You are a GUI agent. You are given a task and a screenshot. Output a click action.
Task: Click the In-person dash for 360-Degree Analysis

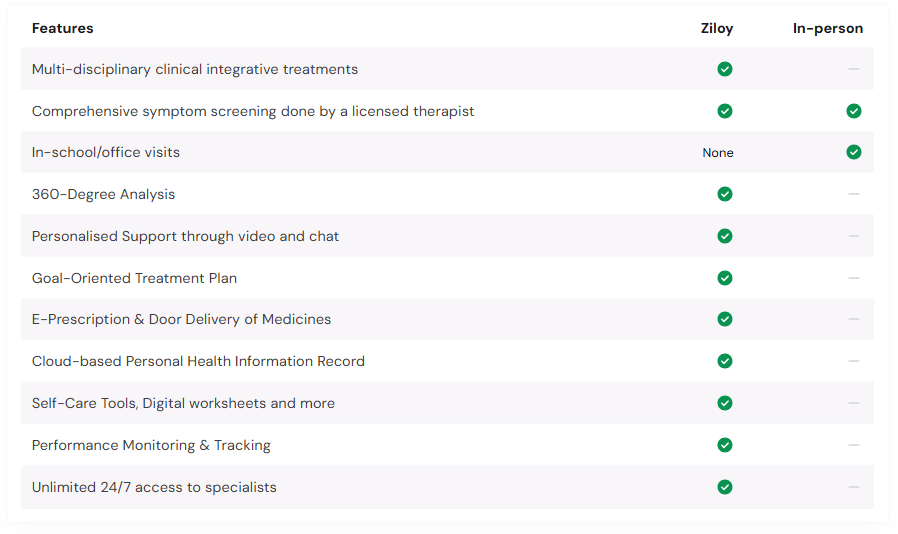[853, 194]
